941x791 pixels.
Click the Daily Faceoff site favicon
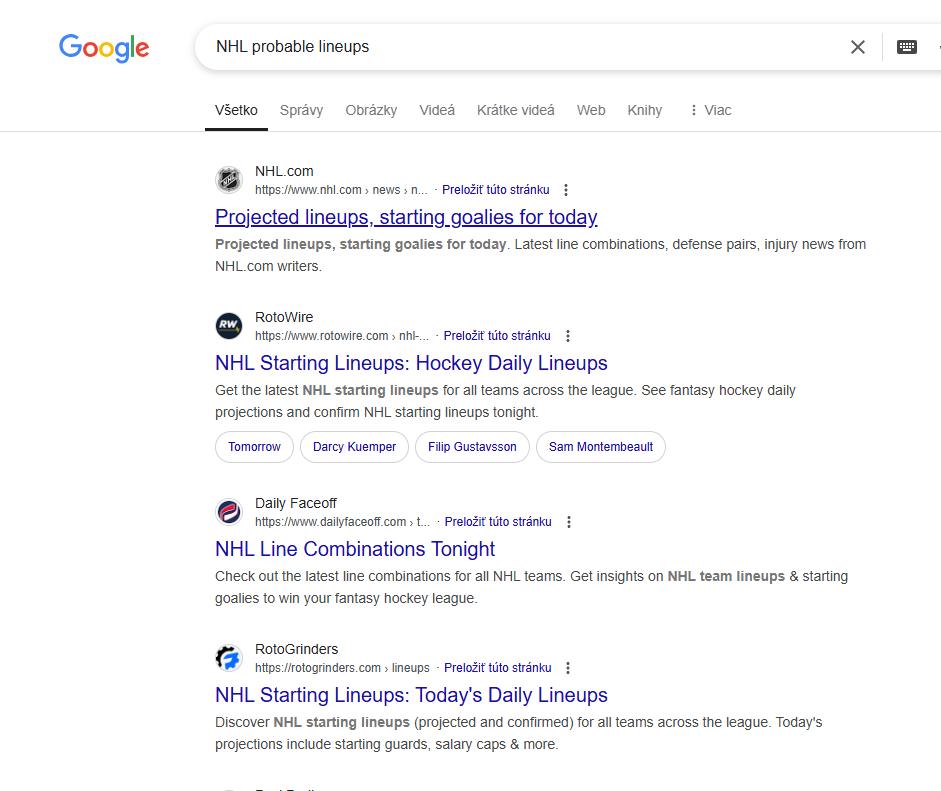pyautogui.click(x=229, y=511)
